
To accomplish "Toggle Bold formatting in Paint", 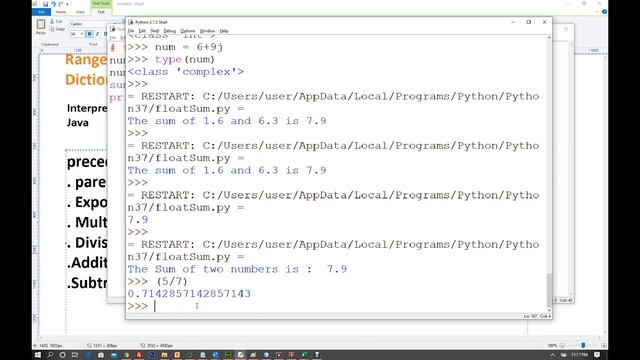I will (x=89, y=34).
